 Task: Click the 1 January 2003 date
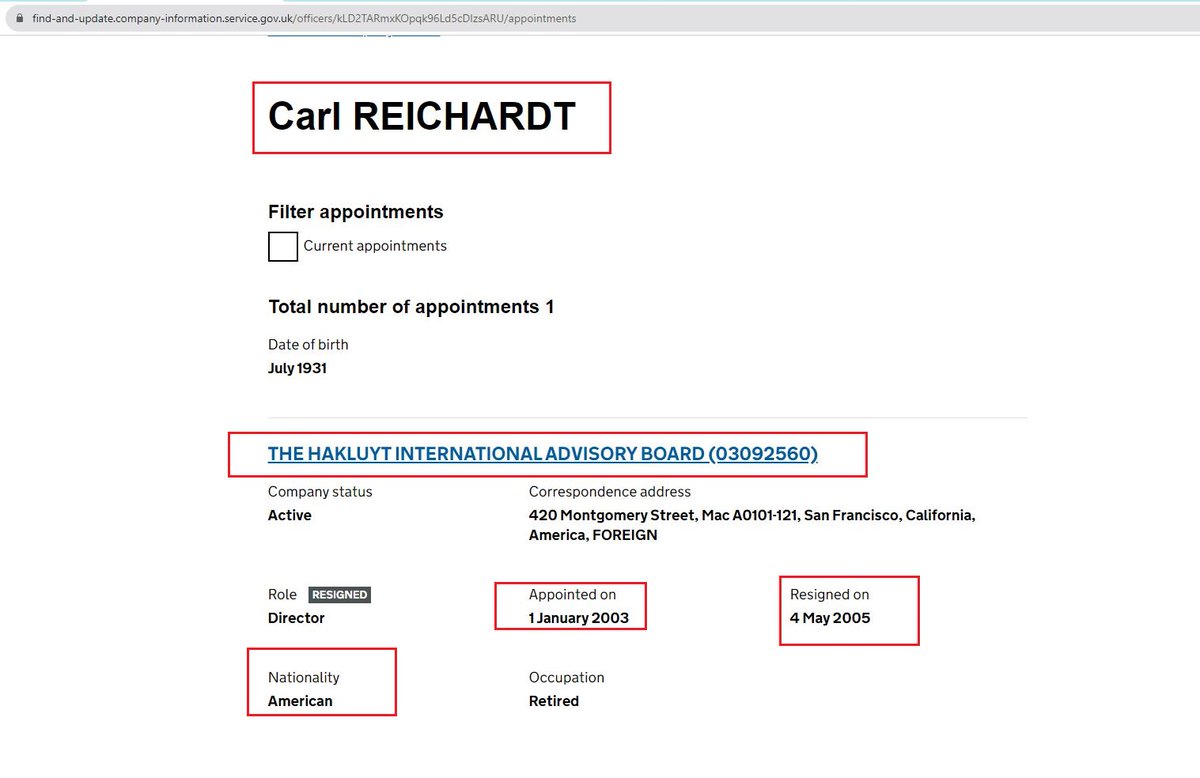point(579,618)
